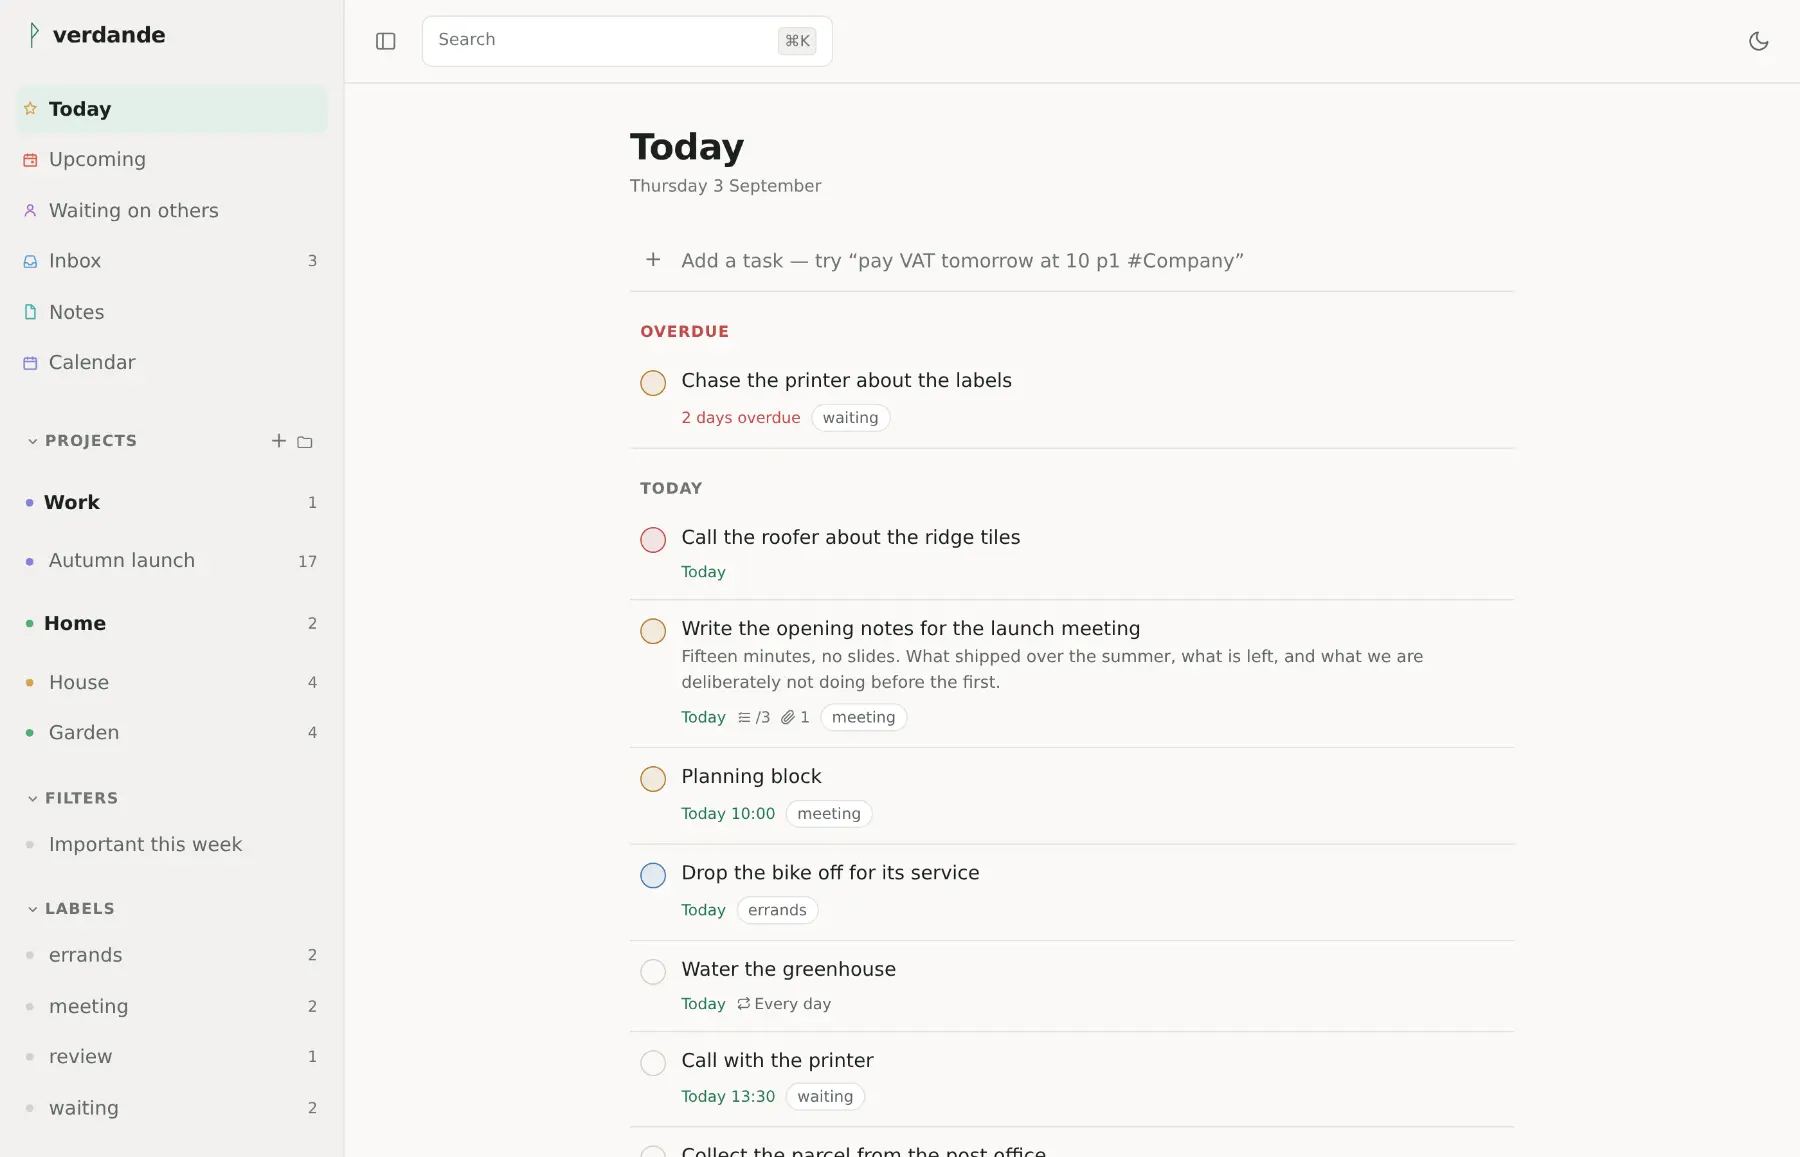
Task: Click the Notes document icon
Action: click(30, 312)
